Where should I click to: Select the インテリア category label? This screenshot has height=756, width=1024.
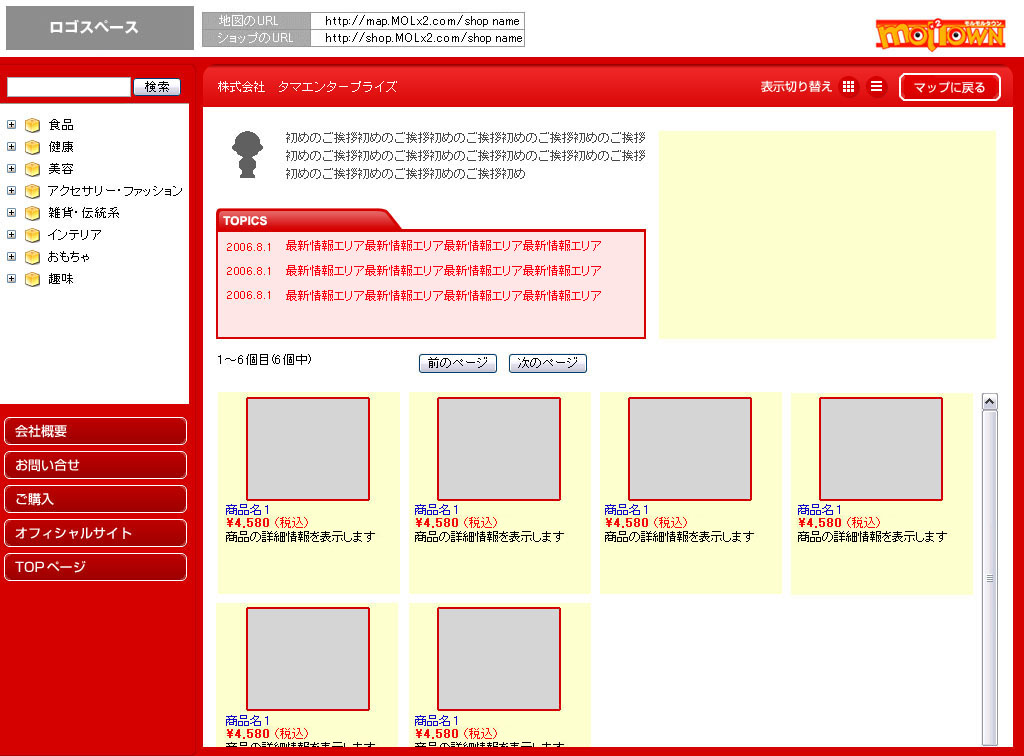coord(74,235)
